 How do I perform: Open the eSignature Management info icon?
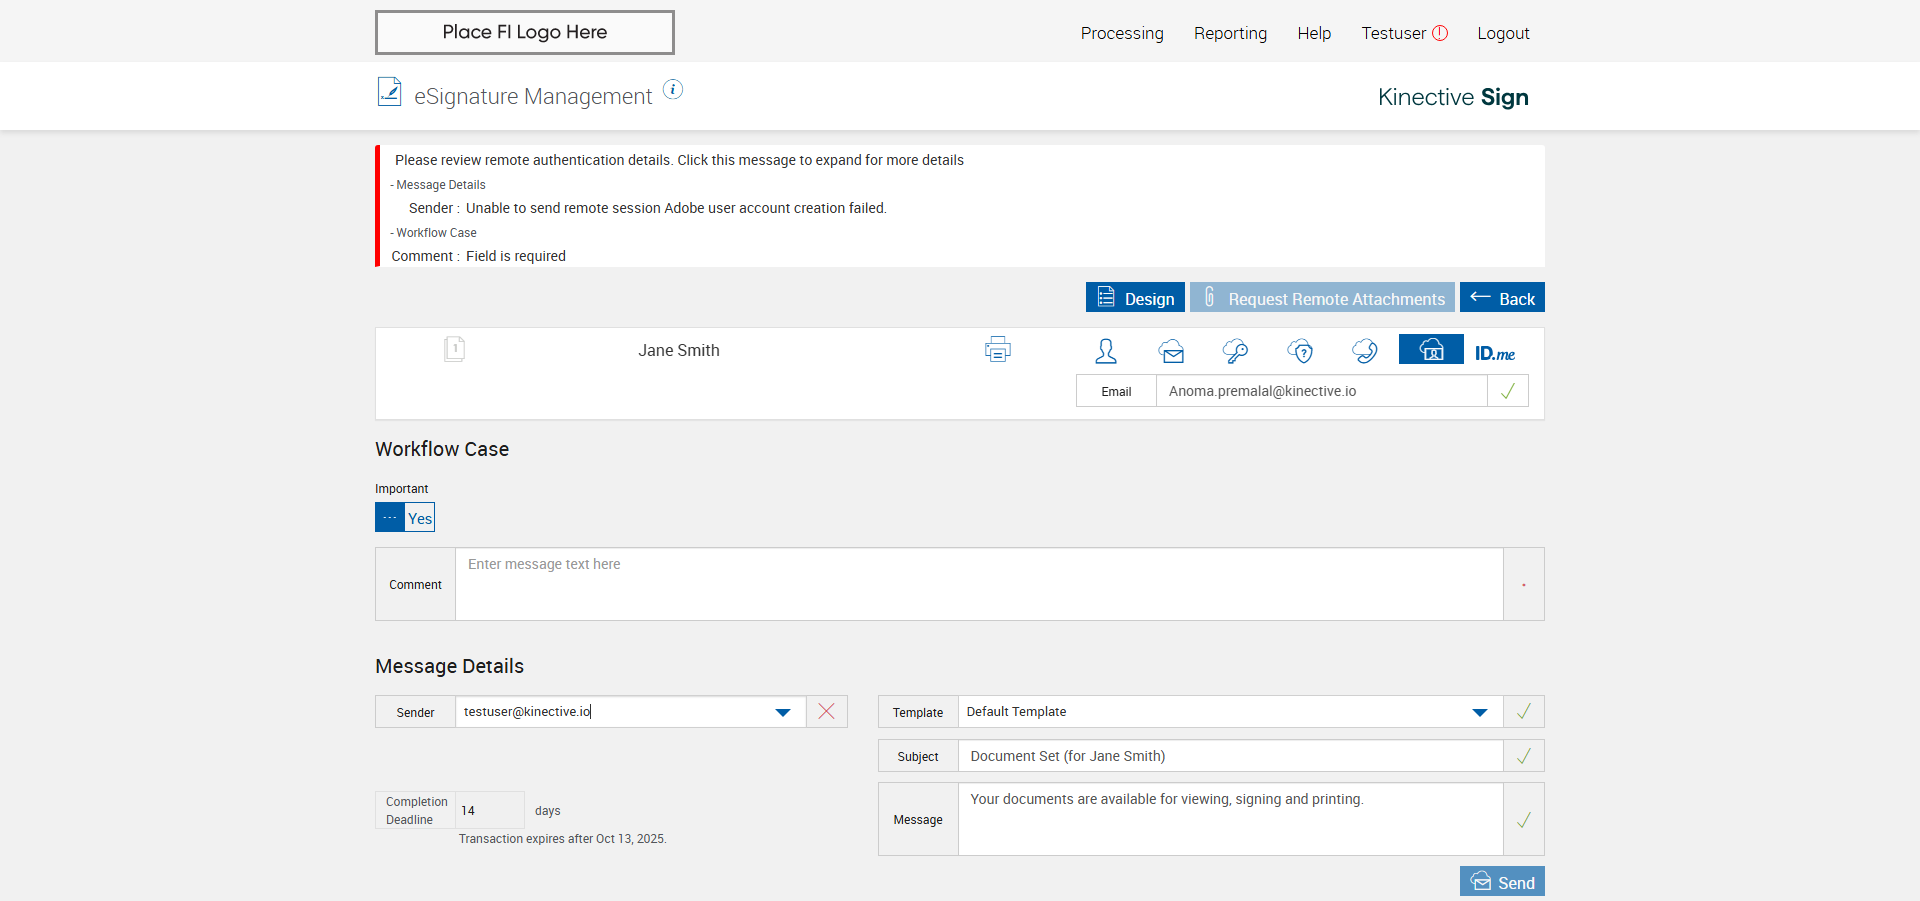pos(674,90)
